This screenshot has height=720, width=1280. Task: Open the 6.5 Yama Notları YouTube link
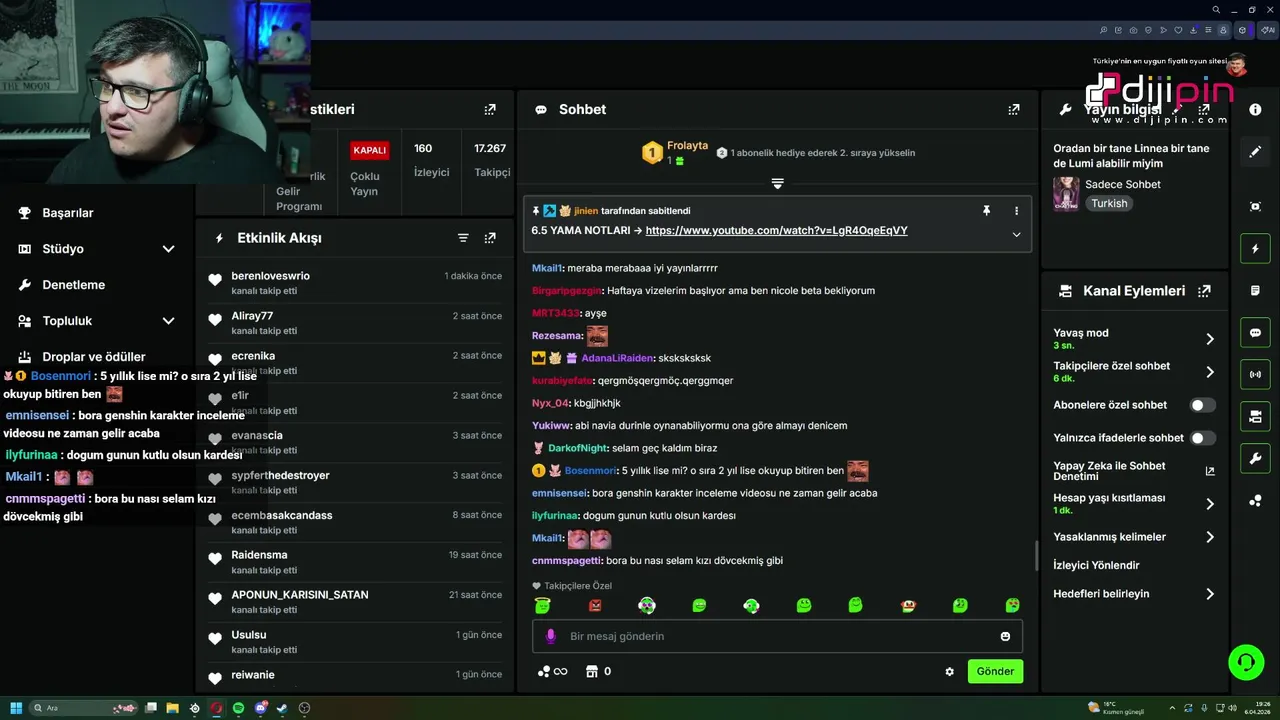pos(776,231)
